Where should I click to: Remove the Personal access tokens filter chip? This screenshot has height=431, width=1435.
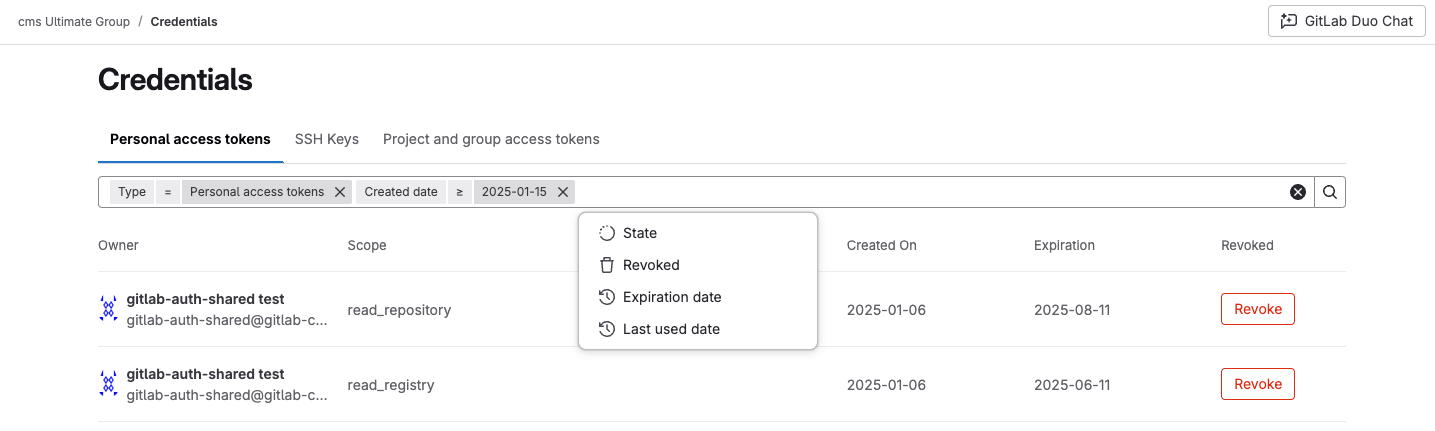coord(340,192)
